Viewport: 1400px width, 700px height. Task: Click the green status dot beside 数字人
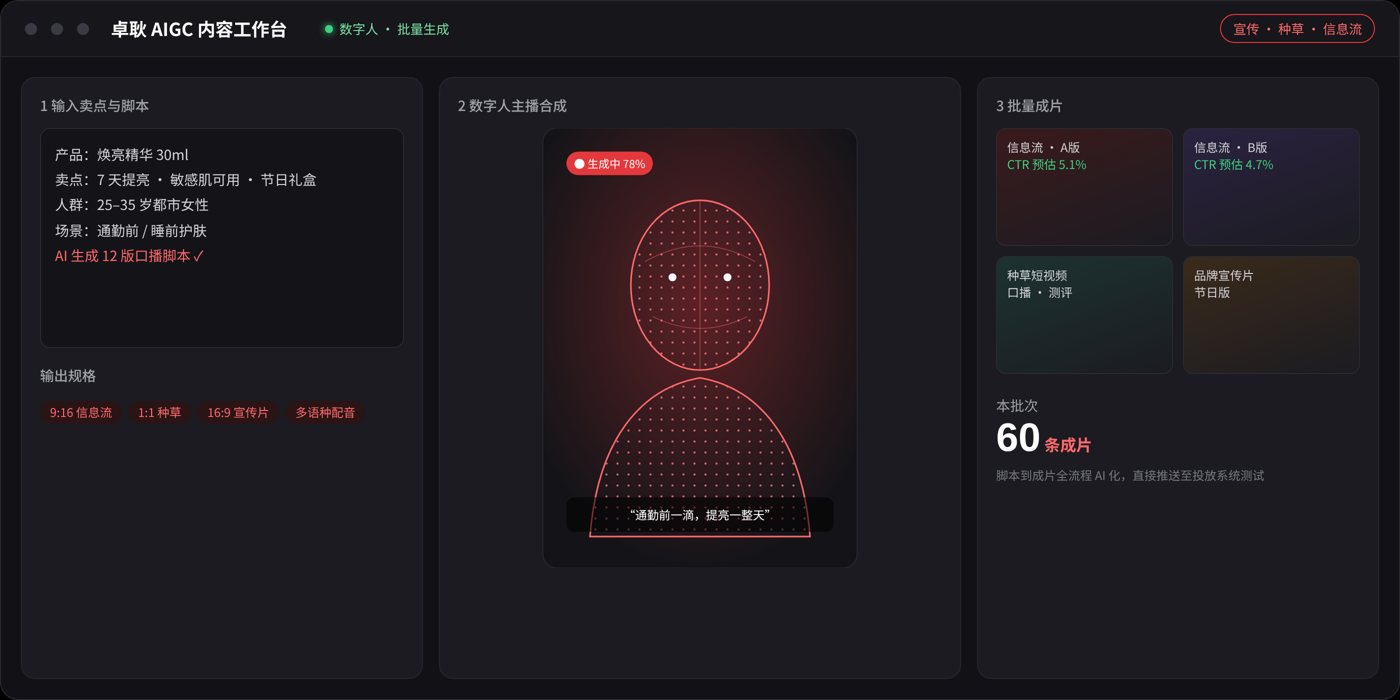click(328, 29)
